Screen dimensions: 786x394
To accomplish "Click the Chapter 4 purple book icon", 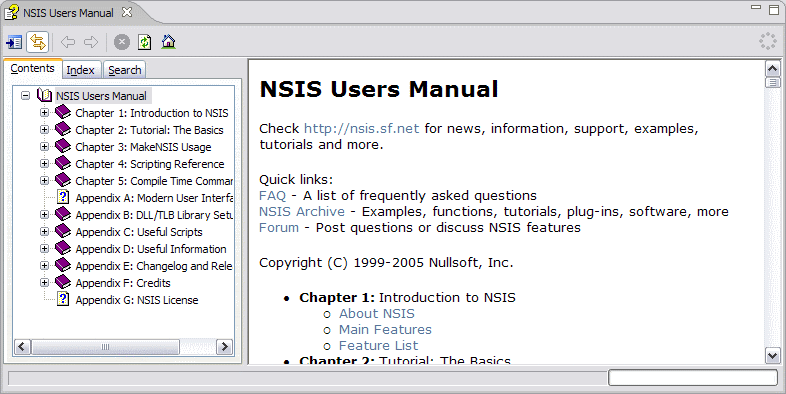I will tap(63, 163).
